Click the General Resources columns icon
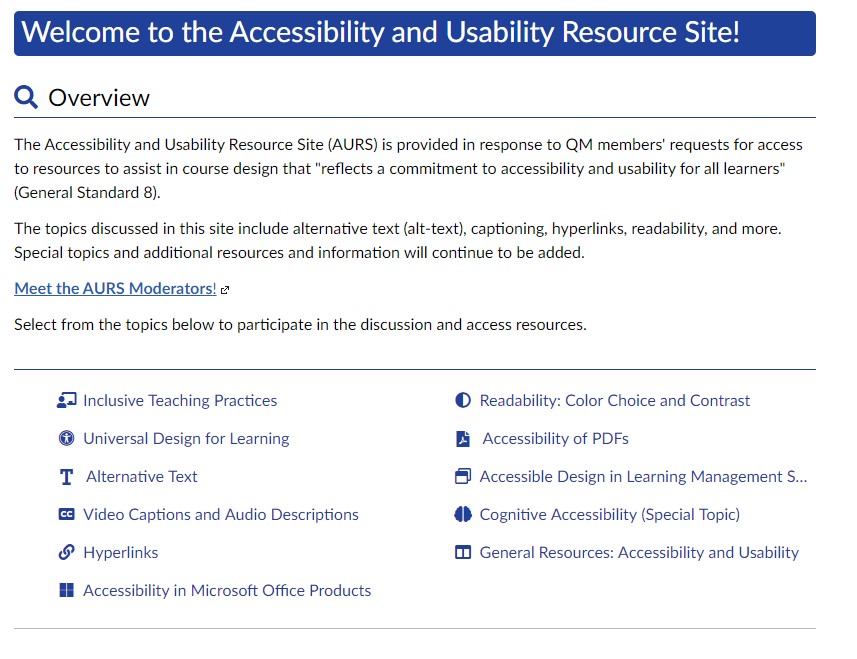 (463, 553)
